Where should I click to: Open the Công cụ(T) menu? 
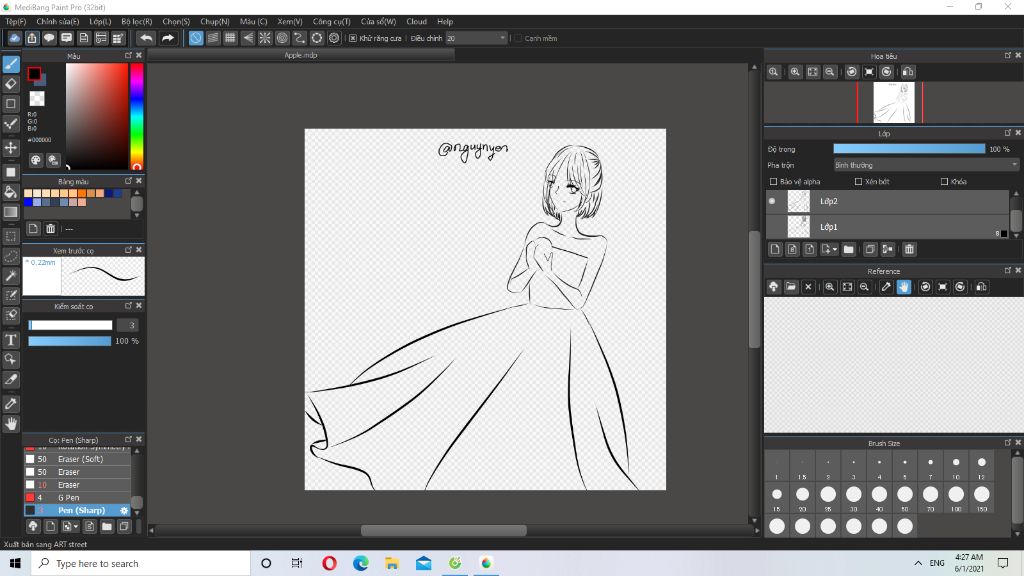[331, 22]
